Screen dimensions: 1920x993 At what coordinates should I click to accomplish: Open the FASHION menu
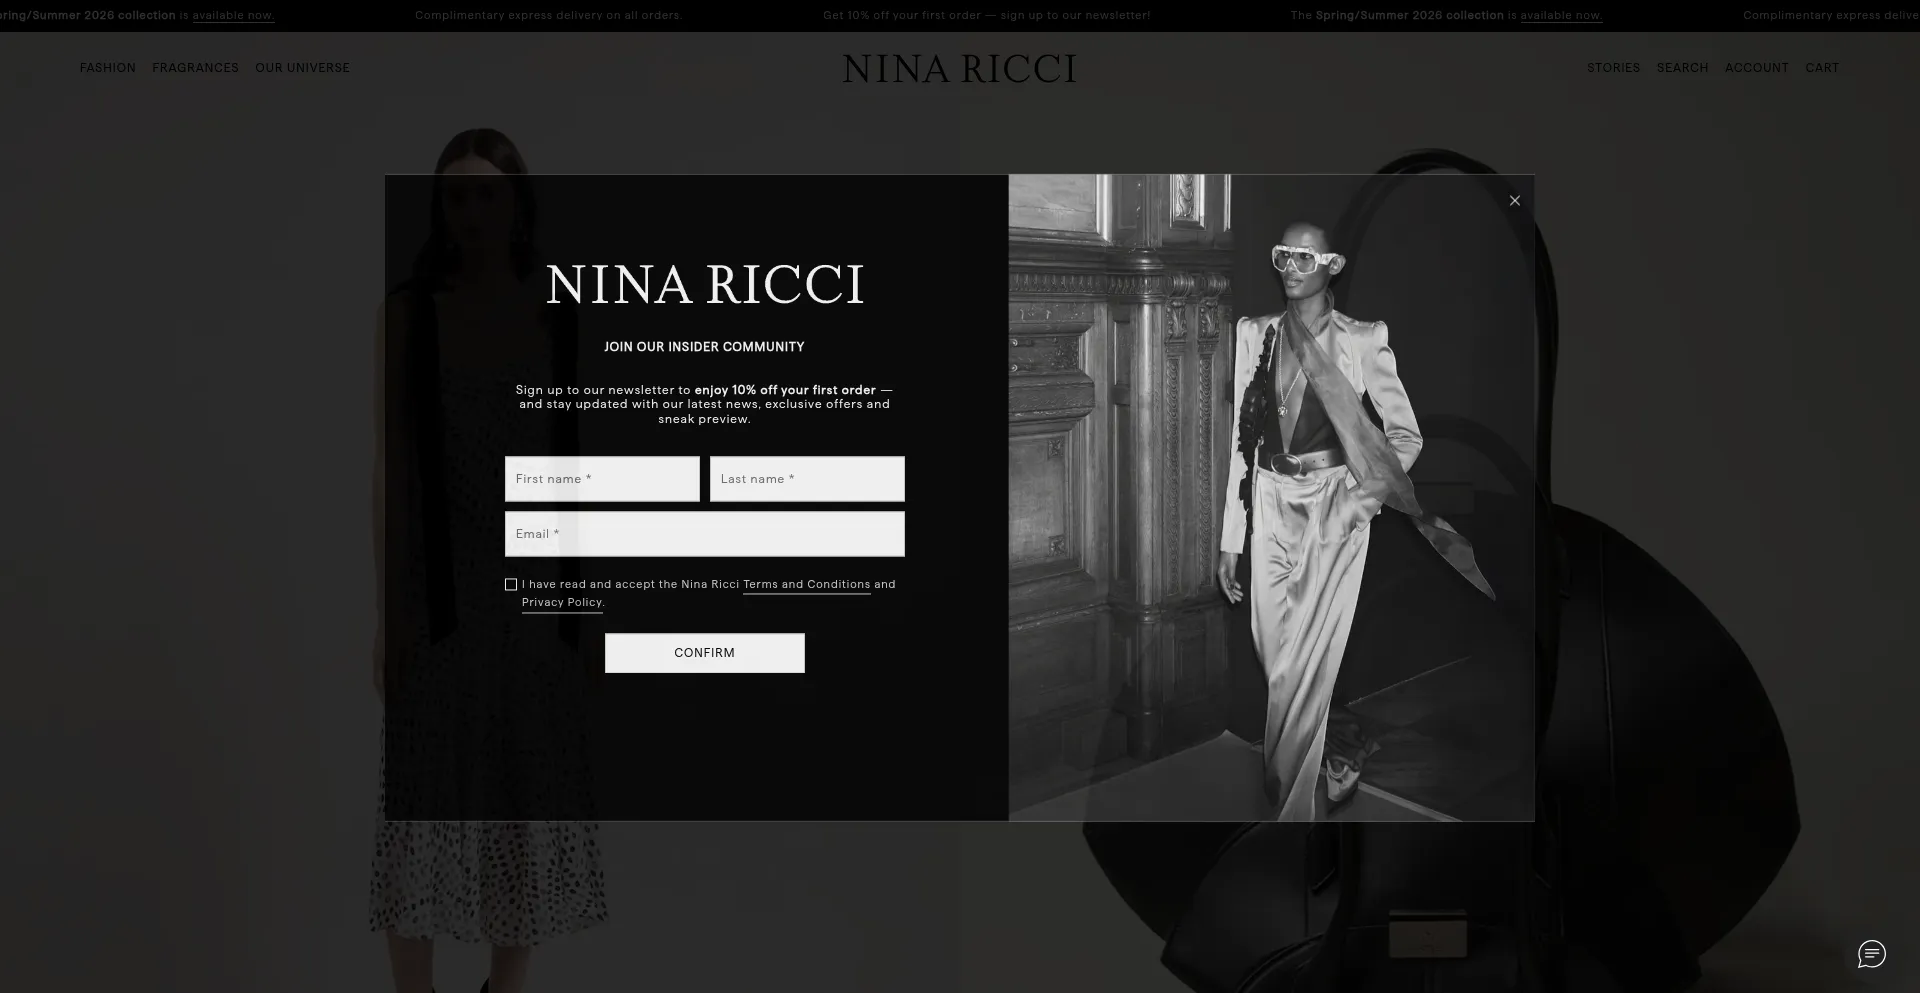click(108, 68)
